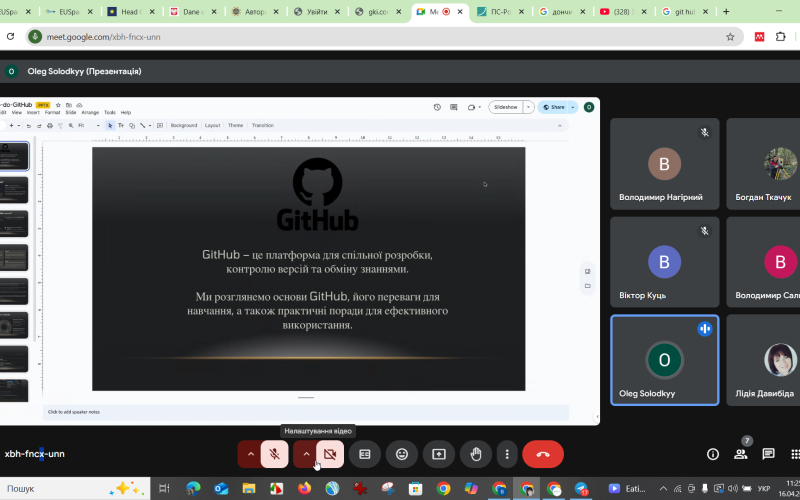Viewport: 800px width, 500px height.
Task: Open the Insert menu in Slides
Action: pos(33,112)
